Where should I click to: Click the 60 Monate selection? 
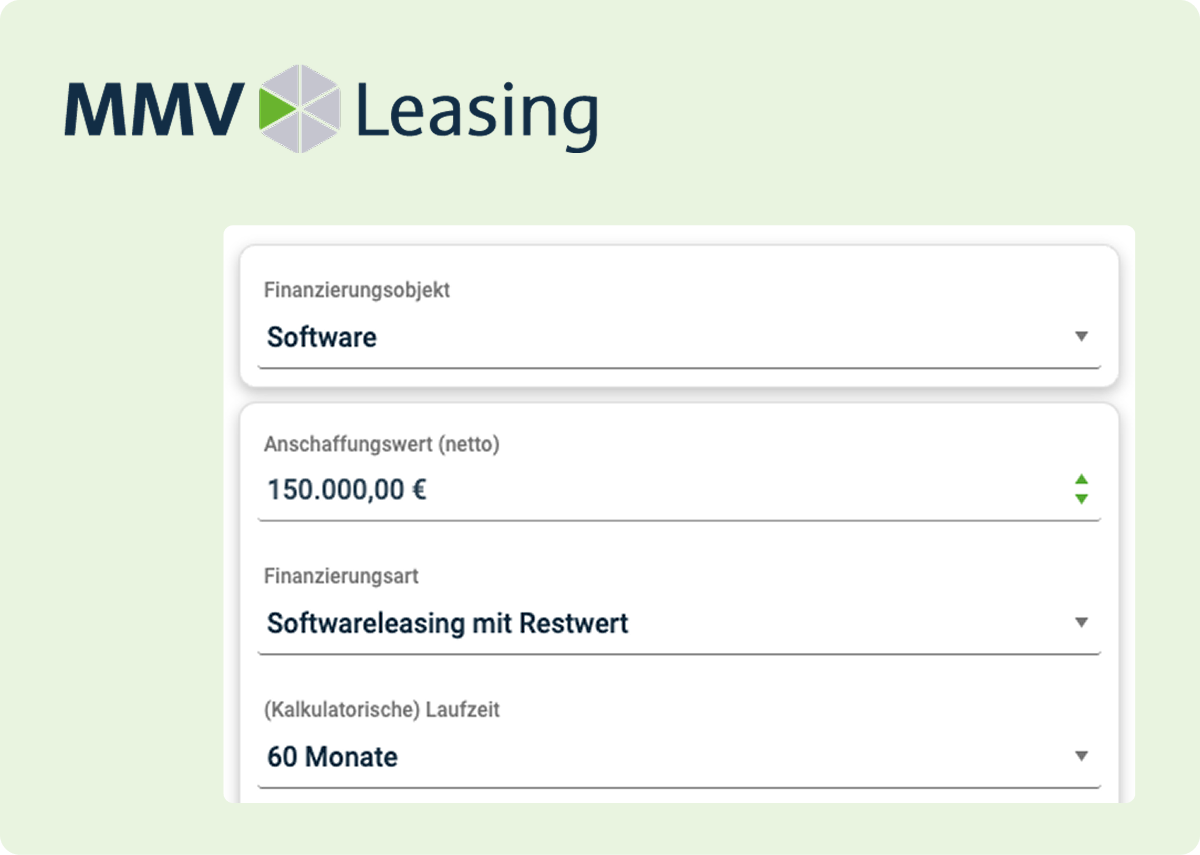pos(332,757)
